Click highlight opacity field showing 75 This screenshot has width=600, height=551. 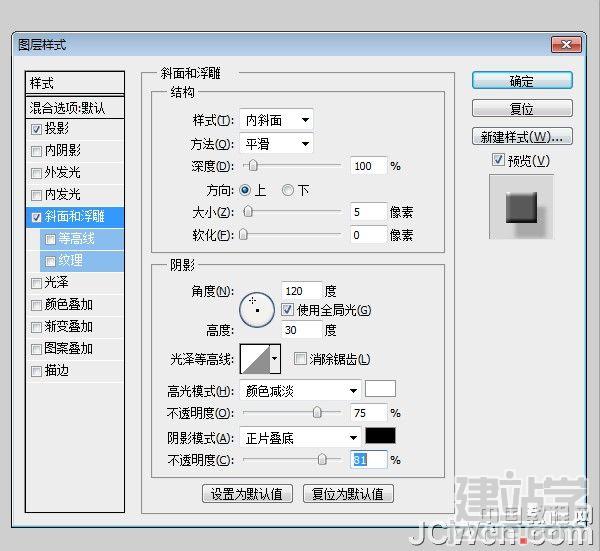pos(368,413)
